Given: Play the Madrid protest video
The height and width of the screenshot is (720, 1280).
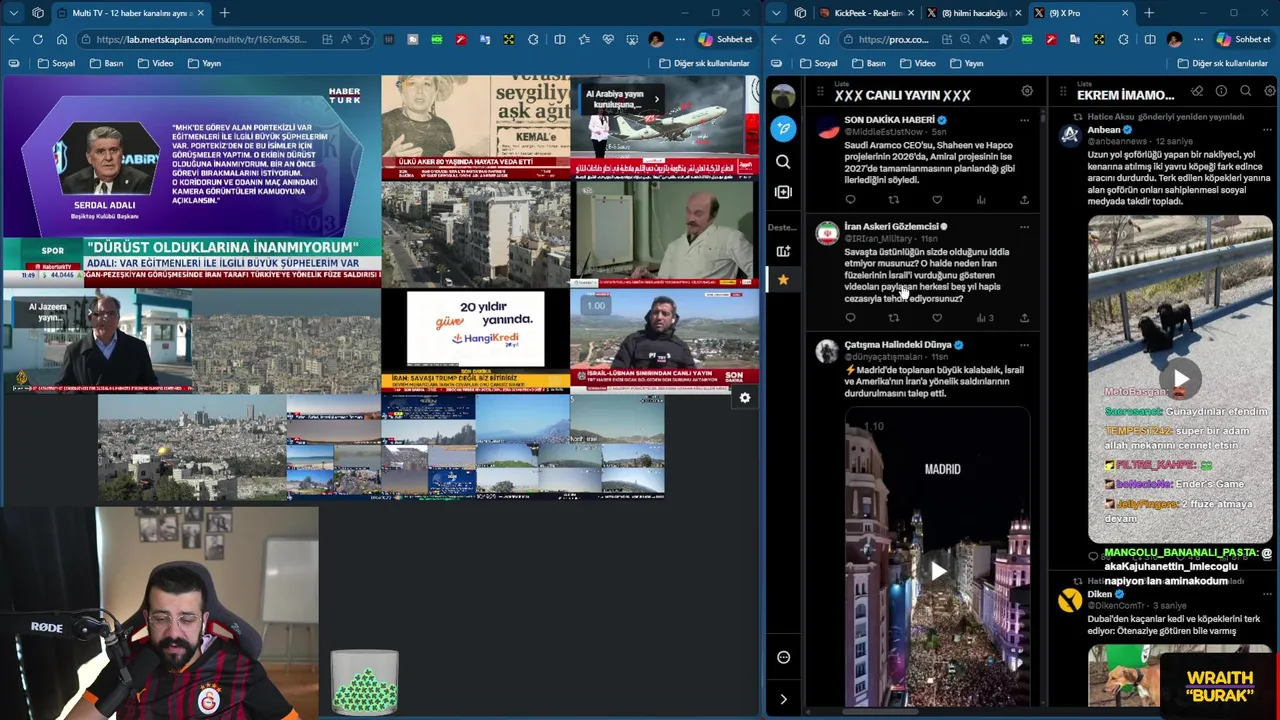Looking at the screenshot, I should point(937,571).
